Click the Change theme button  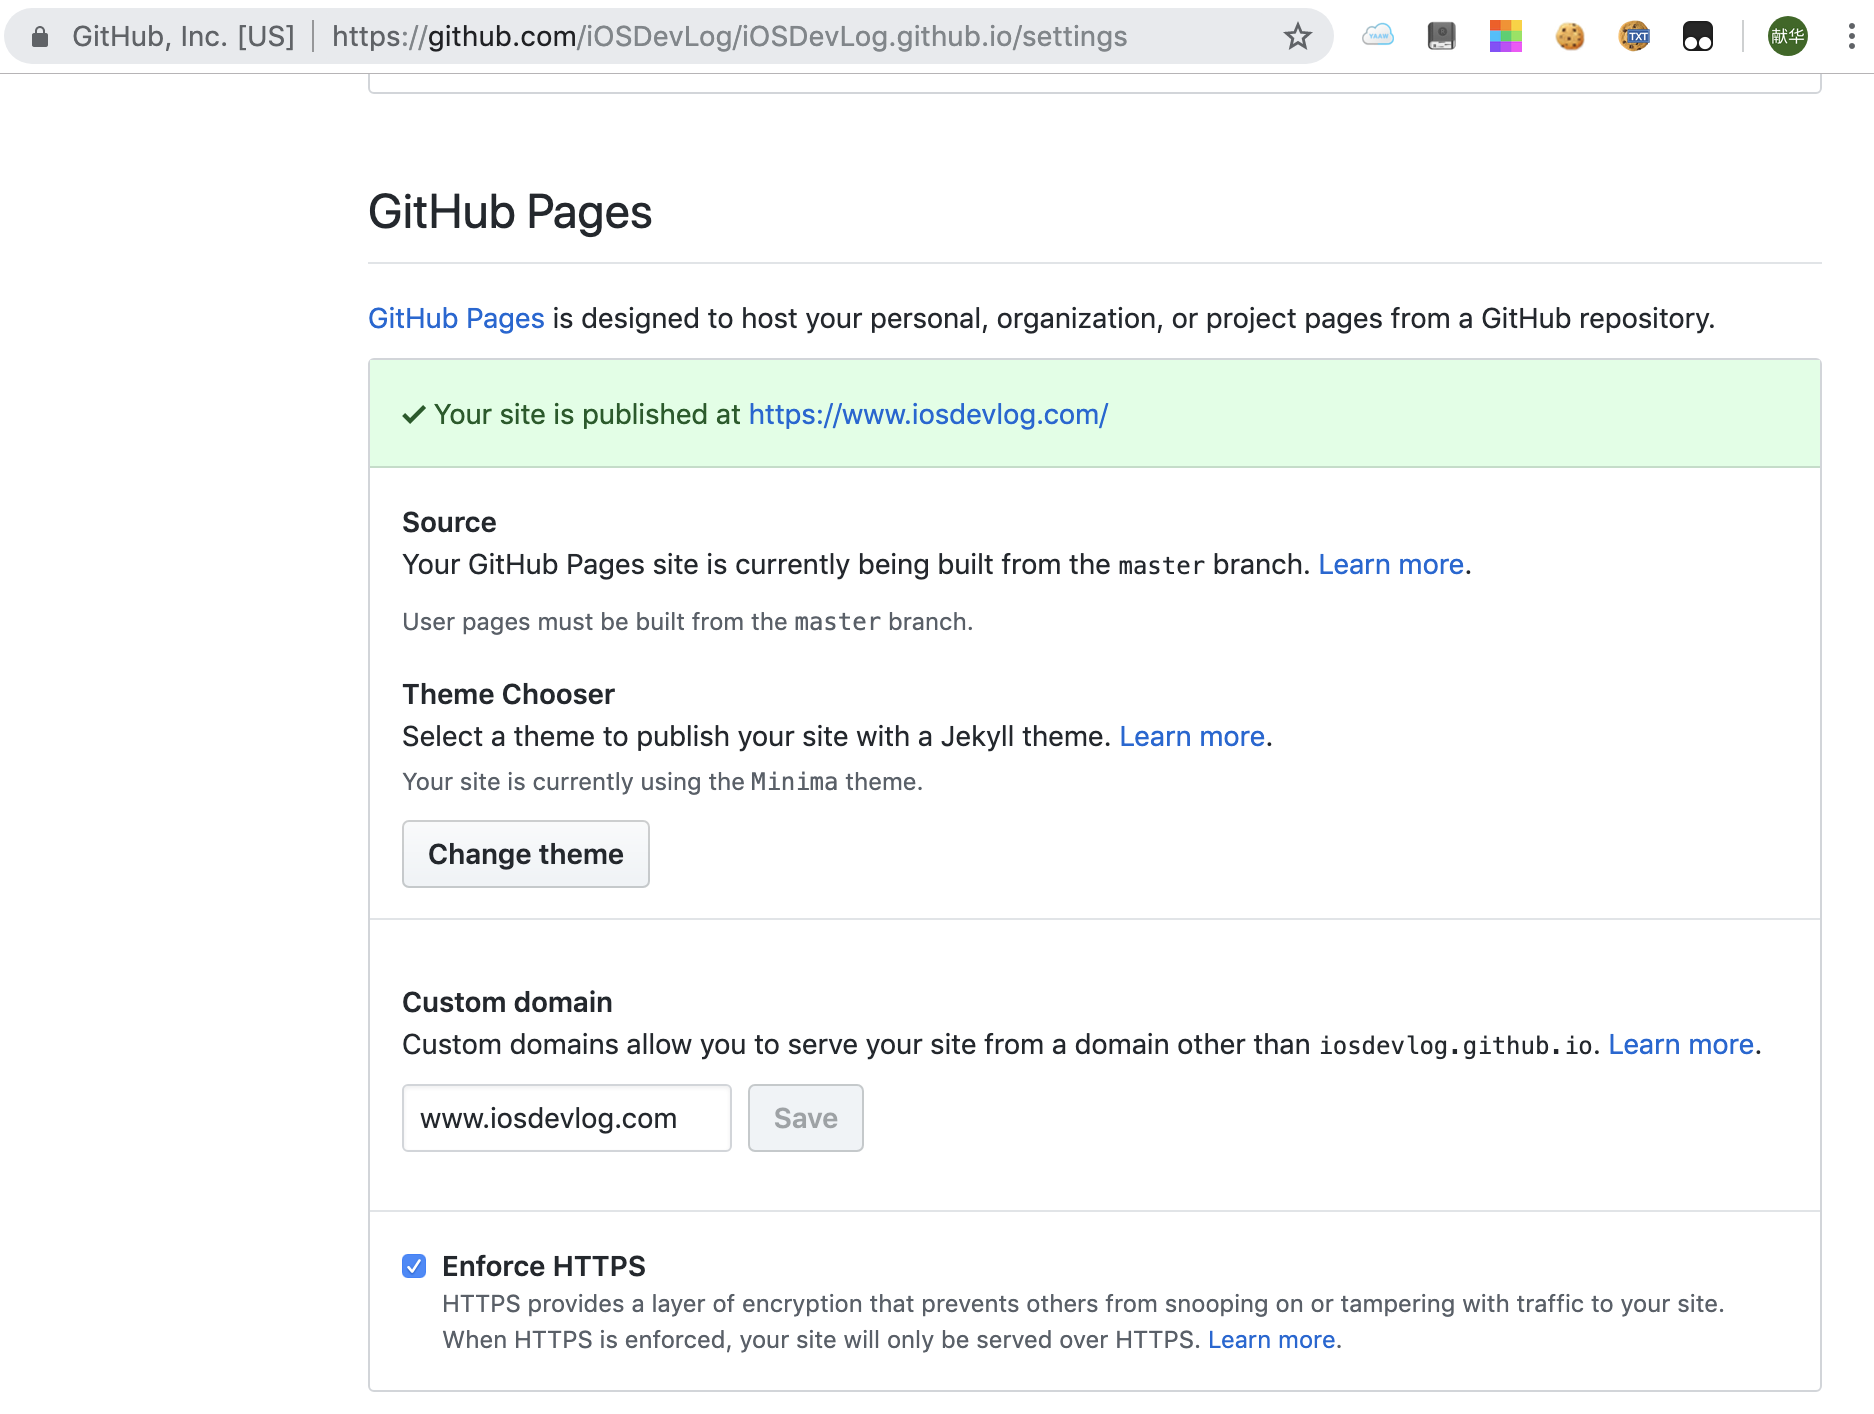pos(525,854)
